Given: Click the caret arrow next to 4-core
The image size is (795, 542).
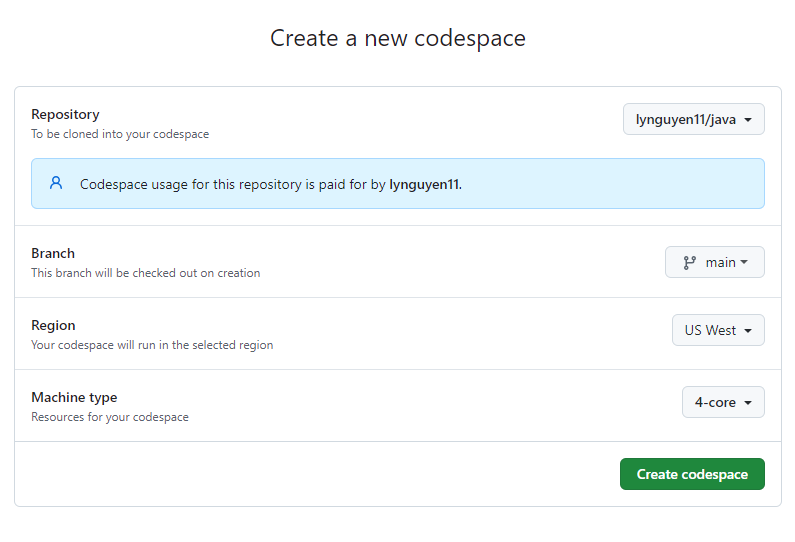Looking at the screenshot, I should (748, 403).
